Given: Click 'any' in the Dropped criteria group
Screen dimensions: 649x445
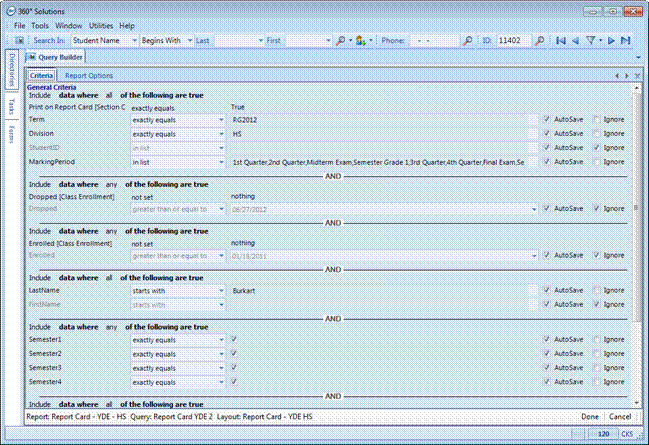Looking at the screenshot, I should click(111, 185).
